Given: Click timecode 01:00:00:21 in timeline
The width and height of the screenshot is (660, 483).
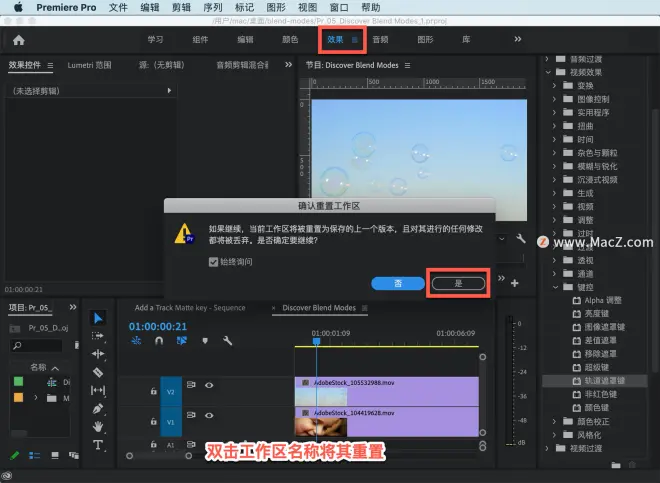Looking at the screenshot, I should [x=158, y=326].
